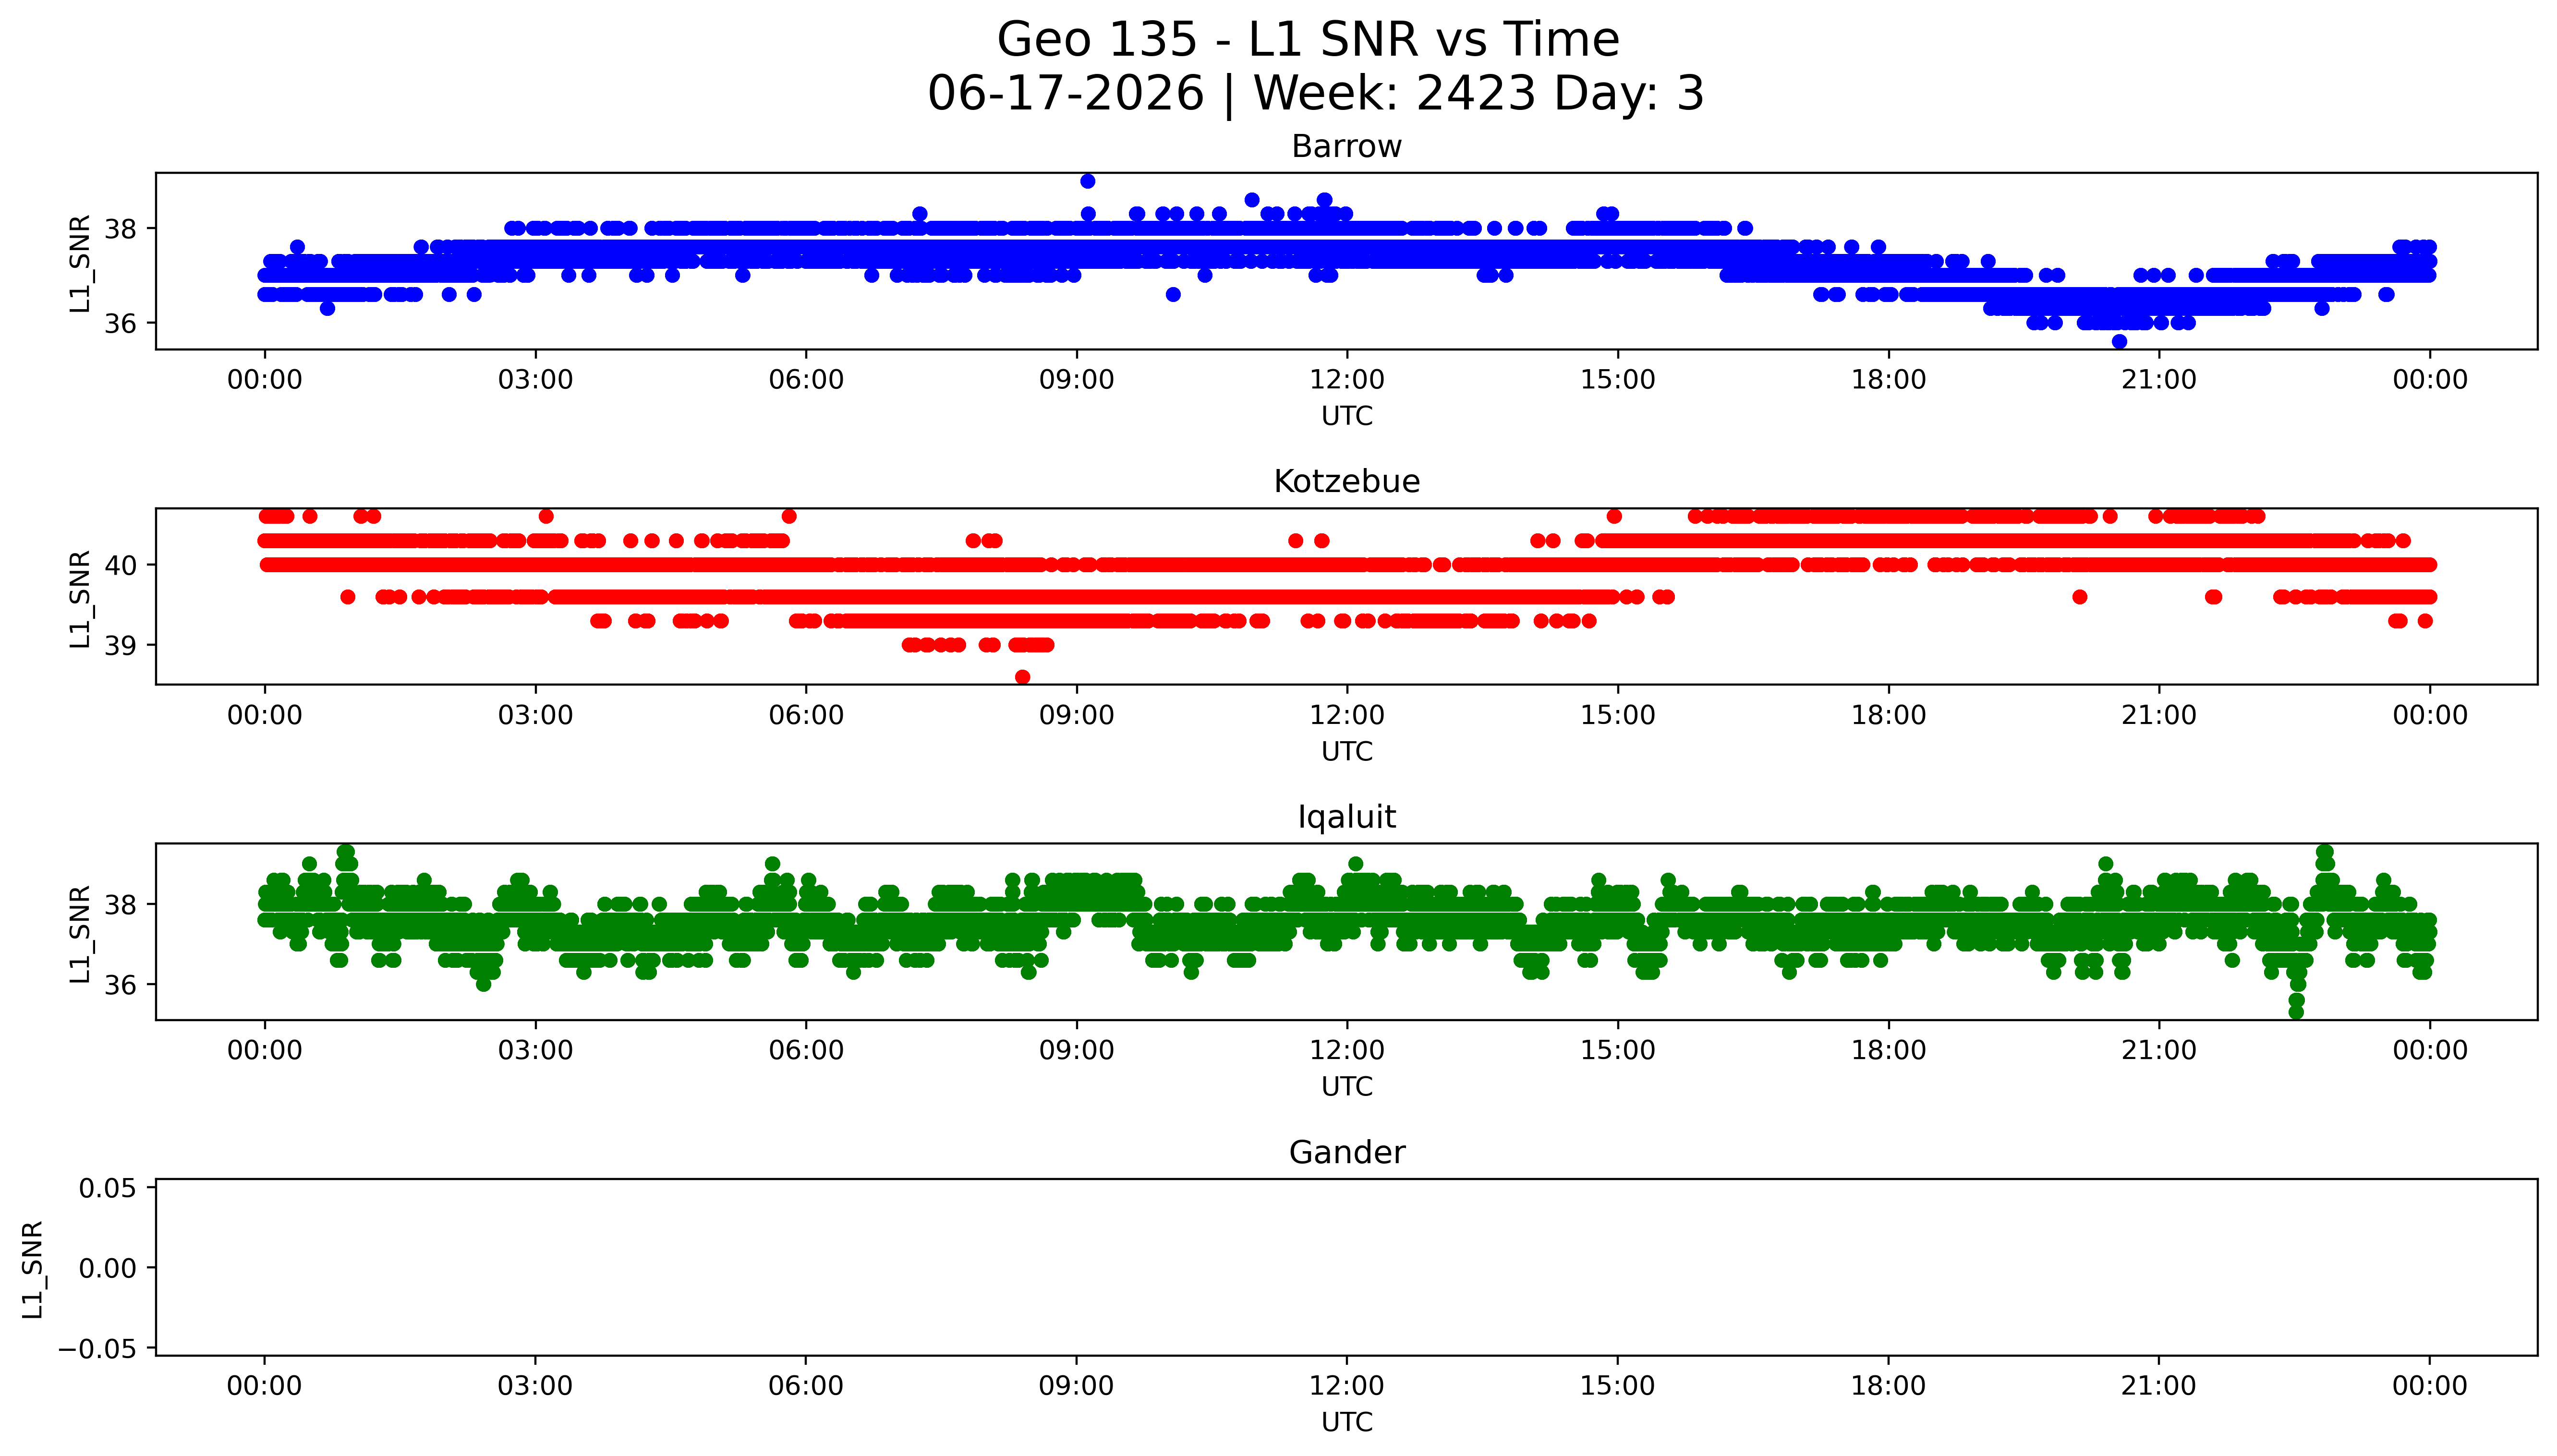Click the date line 06-17-2026 Week 2423
This screenshot has width=2557, height=1456.
coord(1315,94)
